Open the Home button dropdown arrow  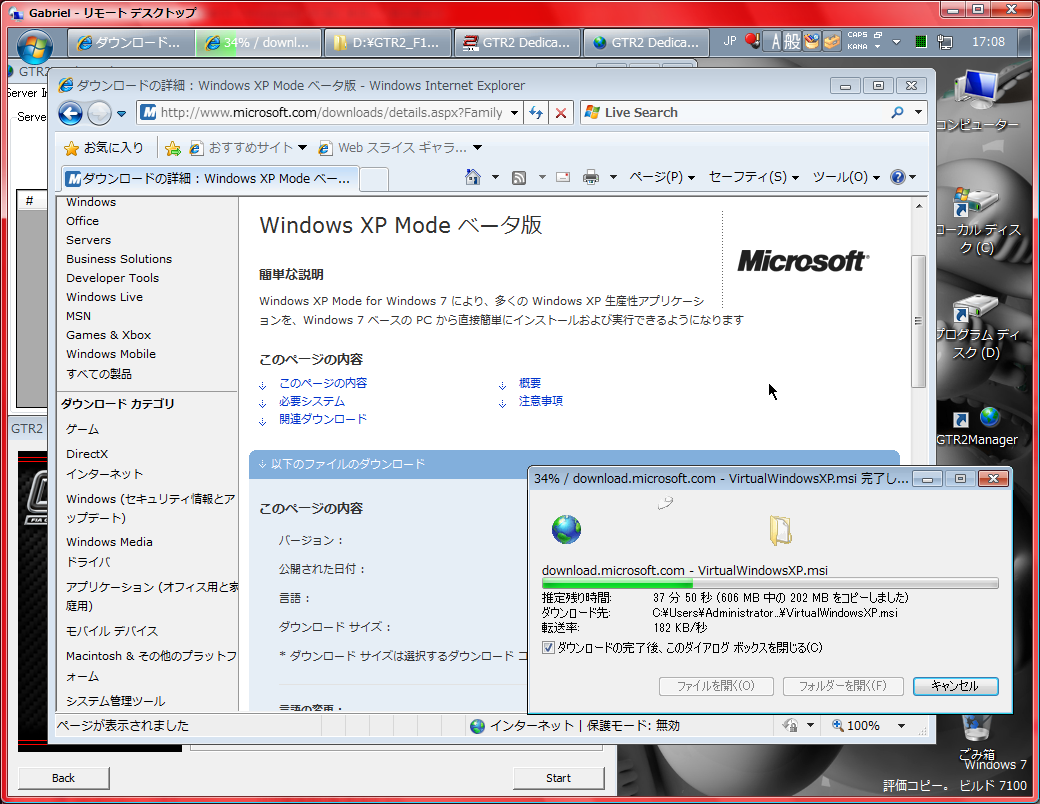click(495, 177)
